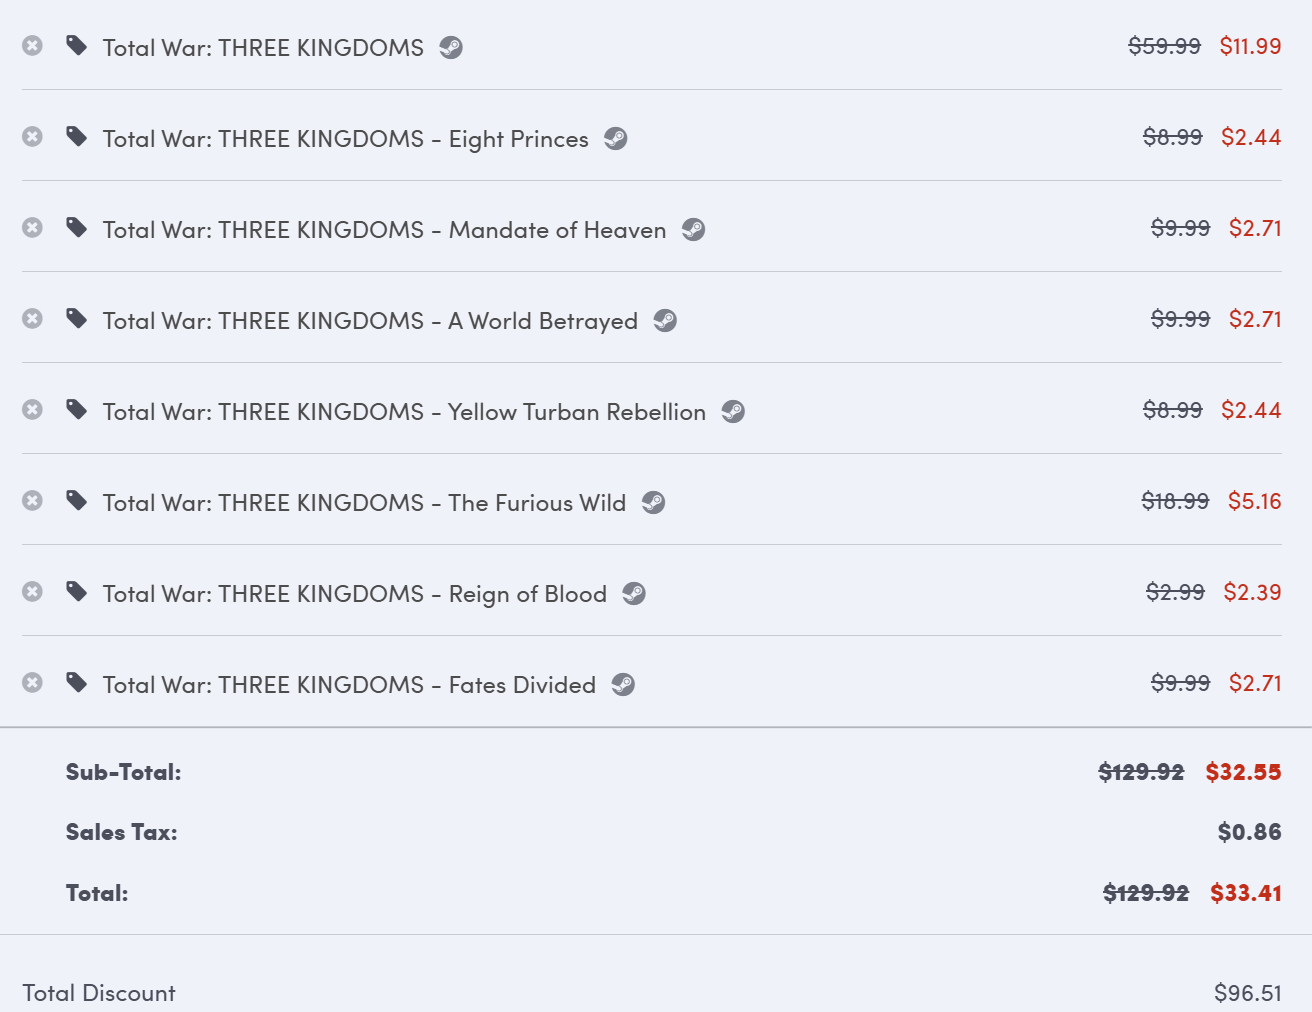The height and width of the screenshot is (1012, 1312).
Task: Click Steam icon beside A World Betrayed
Action: click(665, 321)
